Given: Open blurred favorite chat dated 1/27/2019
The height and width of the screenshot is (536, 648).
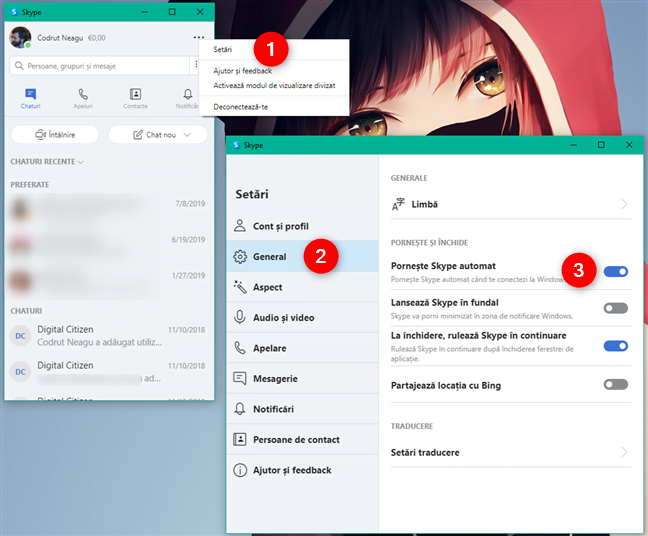Looking at the screenshot, I should [108, 280].
